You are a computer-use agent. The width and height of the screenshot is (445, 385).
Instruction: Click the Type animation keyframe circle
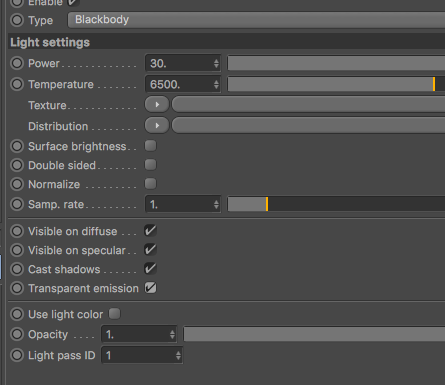[17, 20]
